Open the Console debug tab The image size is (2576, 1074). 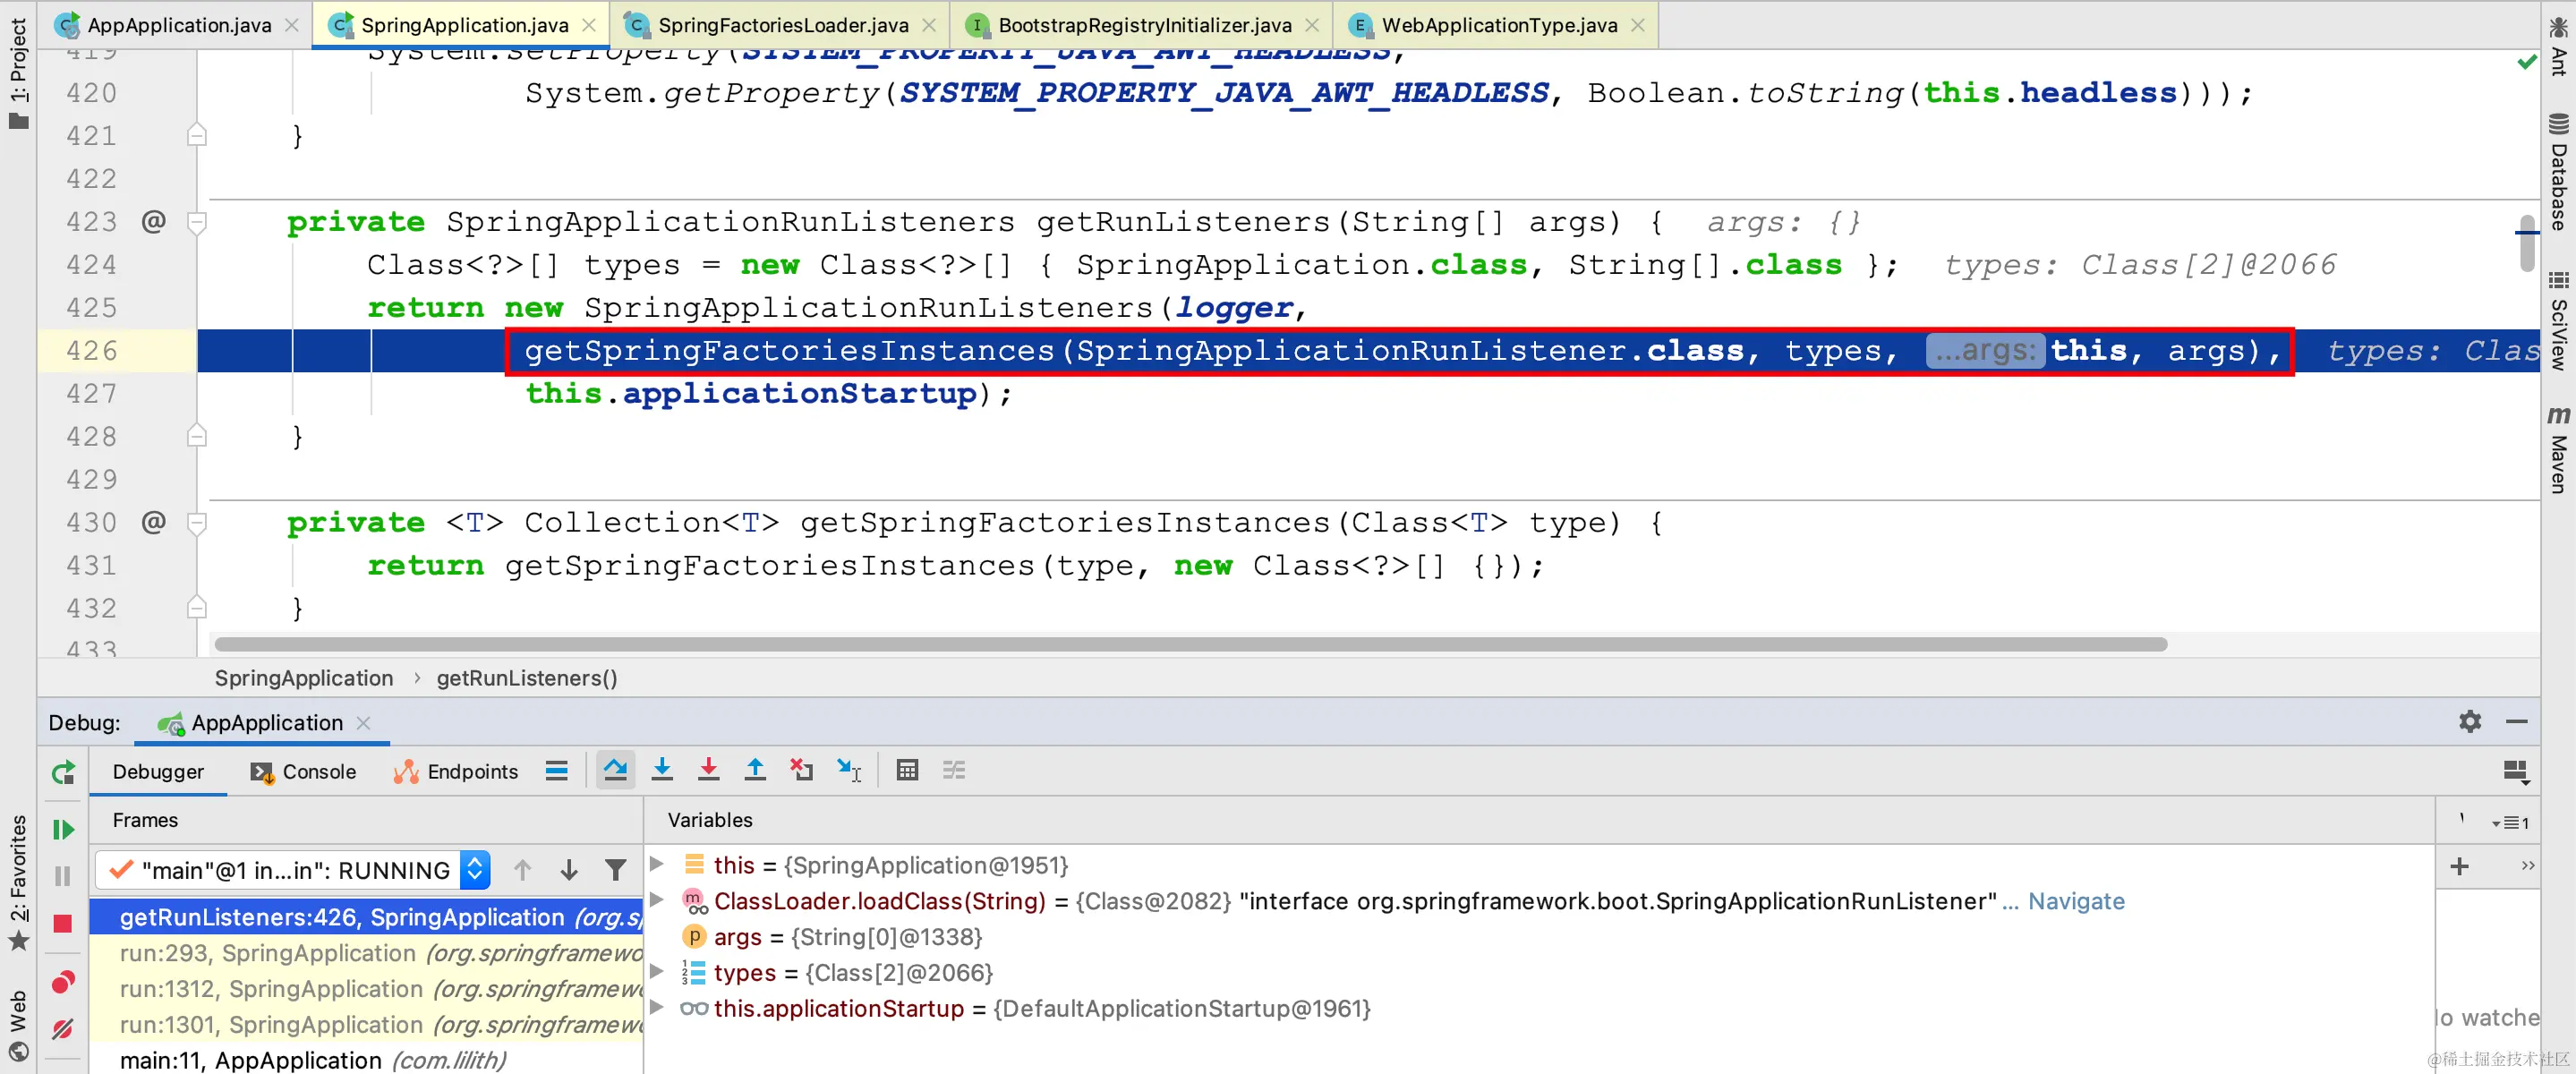click(304, 771)
